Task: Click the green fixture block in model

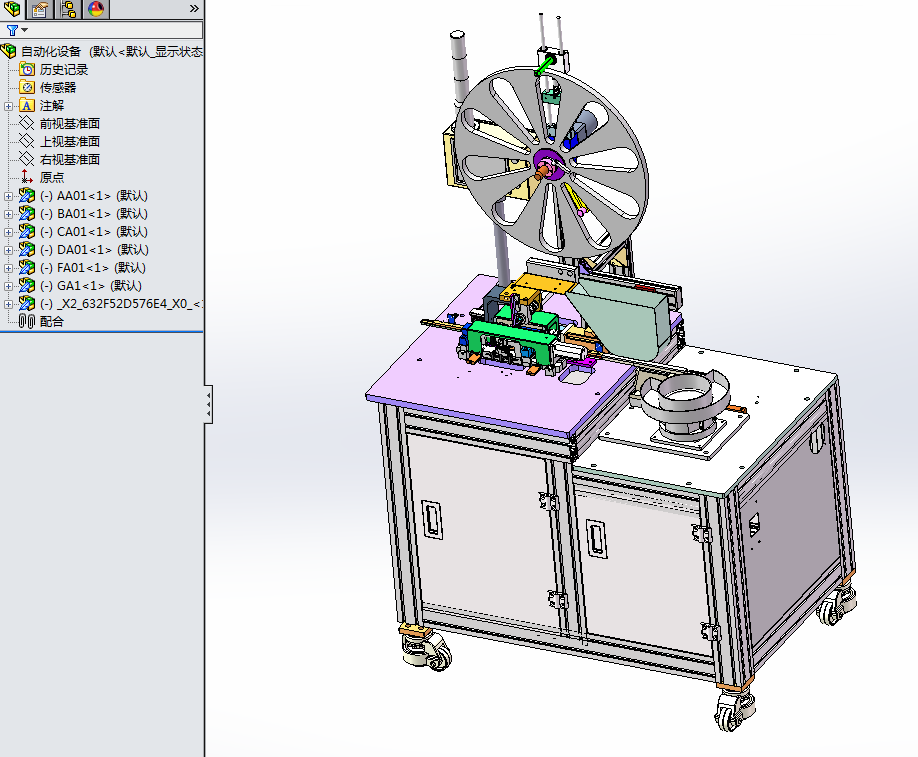Action: (x=514, y=340)
